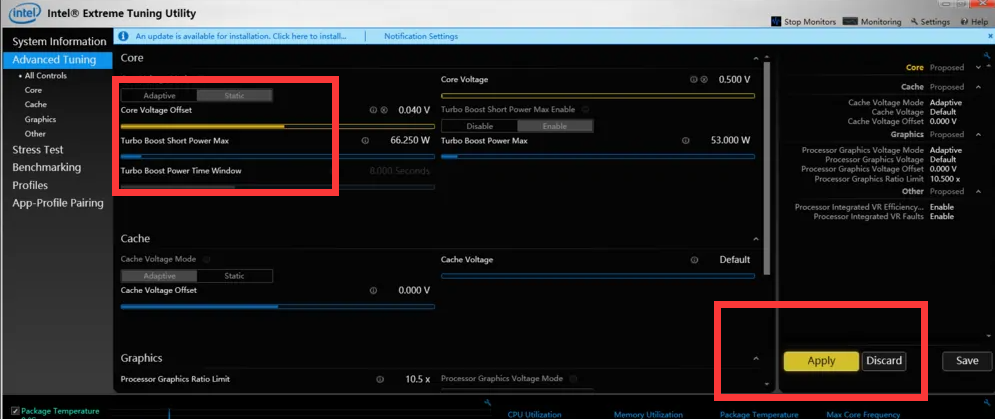Click info icon for Turbo Boost Short Power Max
The image size is (995, 419).
pos(365,140)
